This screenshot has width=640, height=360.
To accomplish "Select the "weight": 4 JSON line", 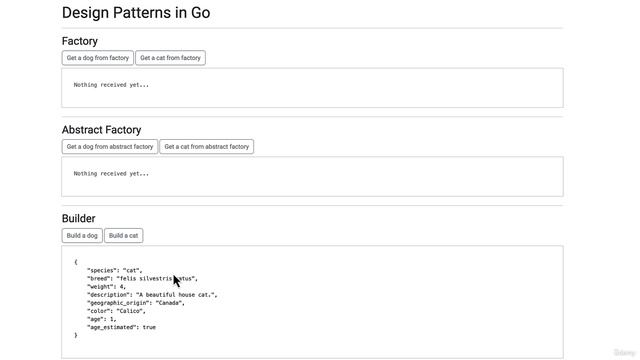I will point(106,287).
